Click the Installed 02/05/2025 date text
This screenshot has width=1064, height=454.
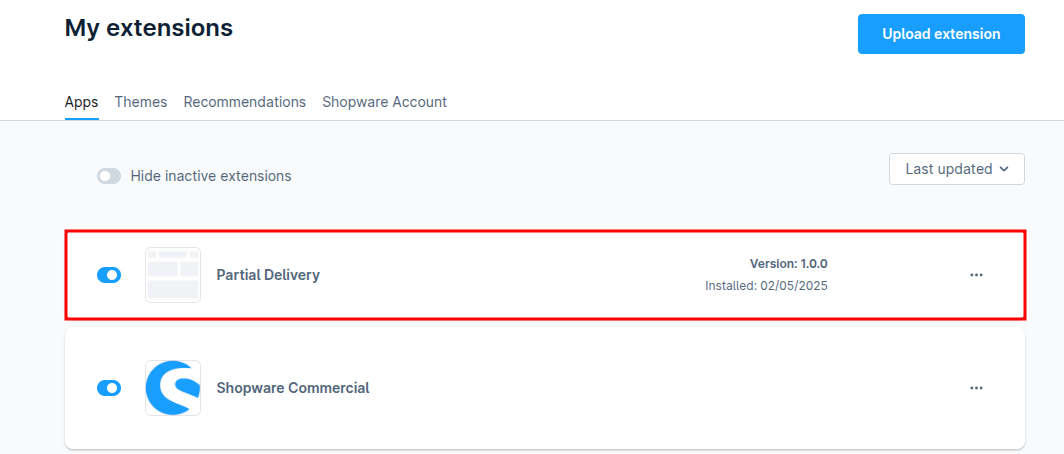click(766, 286)
